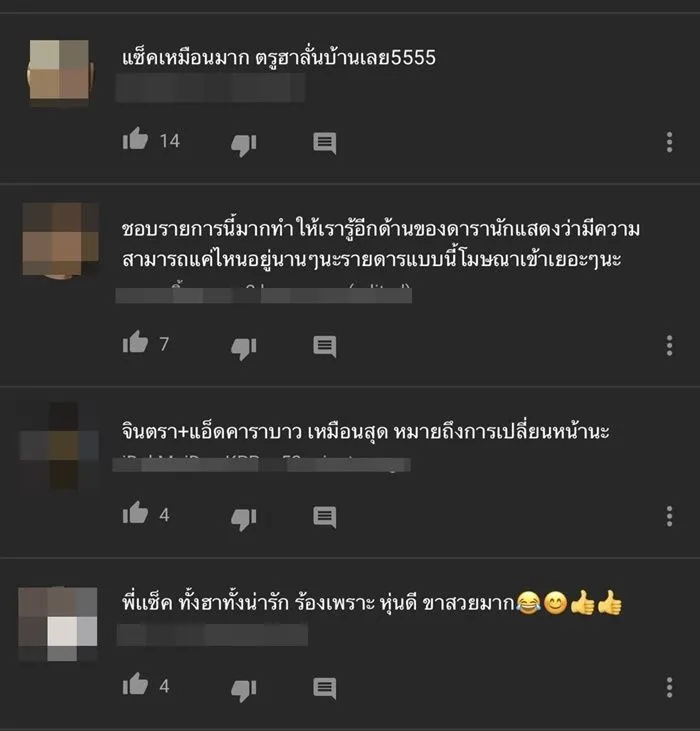The width and height of the screenshot is (700, 731).
Task: Open replies on the 14-like comment
Action: click(x=325, y=143)
